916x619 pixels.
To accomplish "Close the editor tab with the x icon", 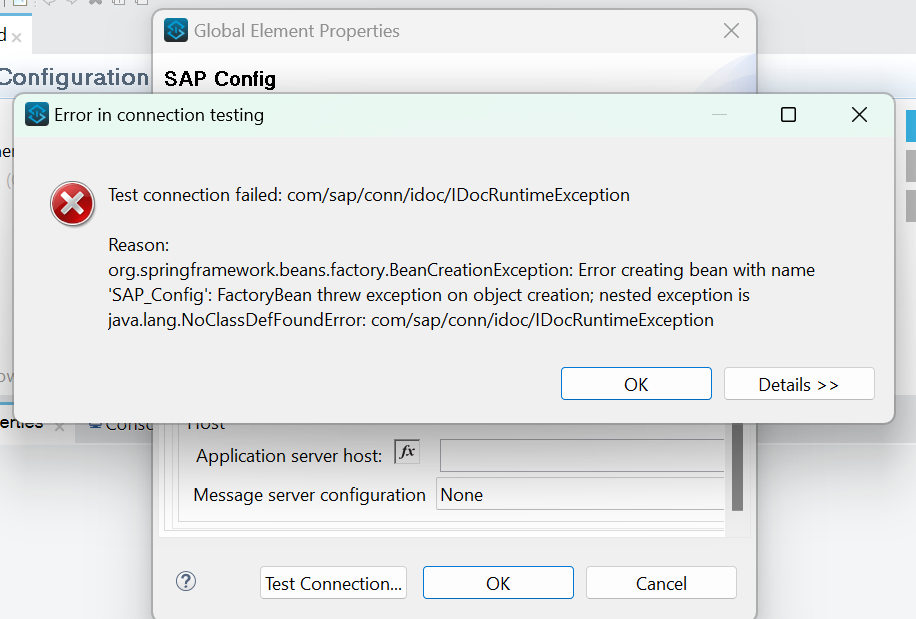I will tap(17, 37).
